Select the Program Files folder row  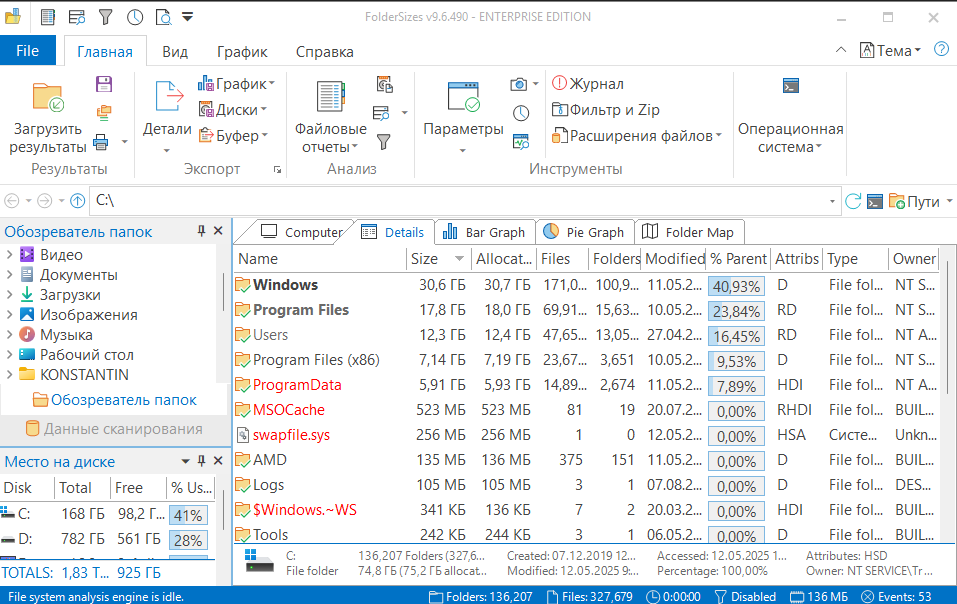pyautogui.click(x=585, y=310)
